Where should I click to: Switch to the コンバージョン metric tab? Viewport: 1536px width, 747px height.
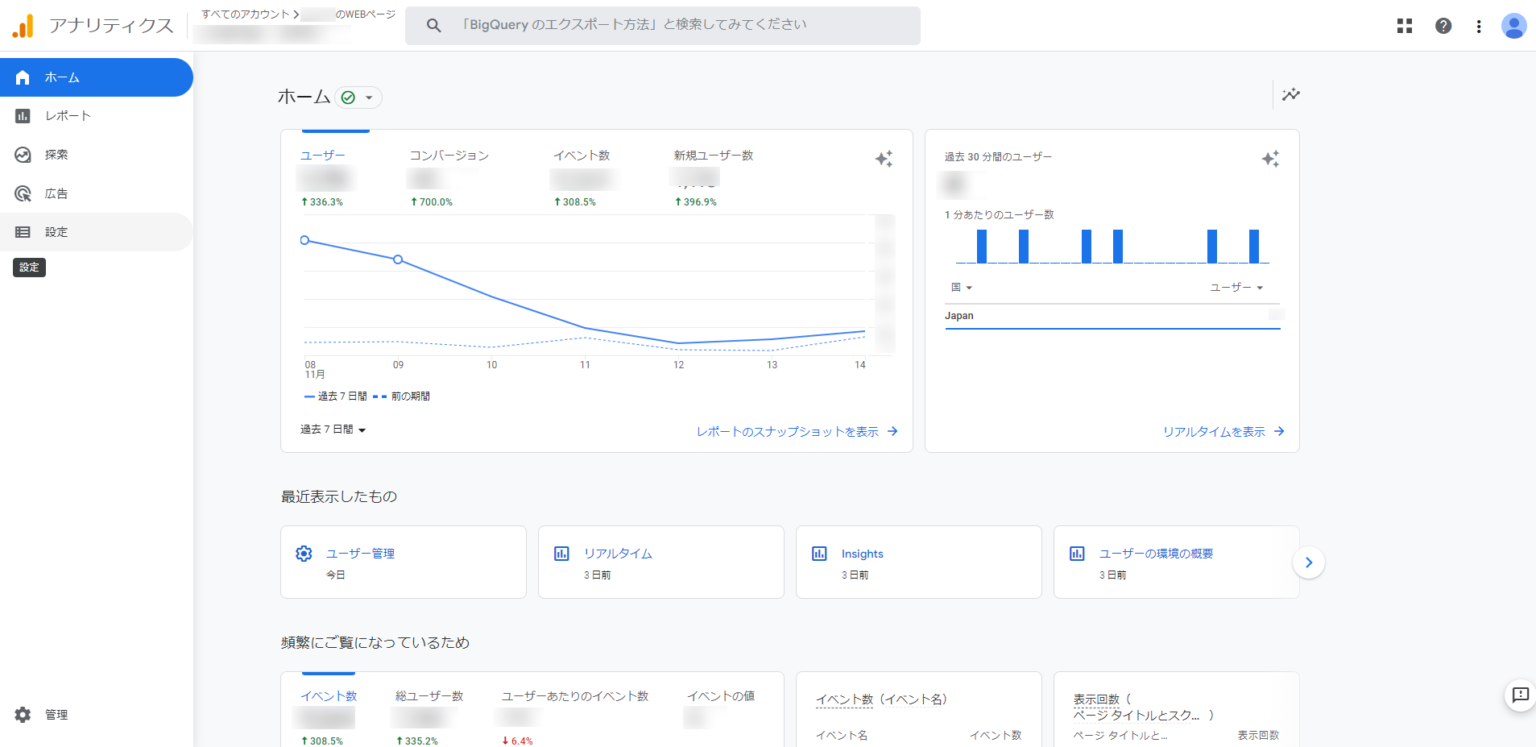(451, 155)
